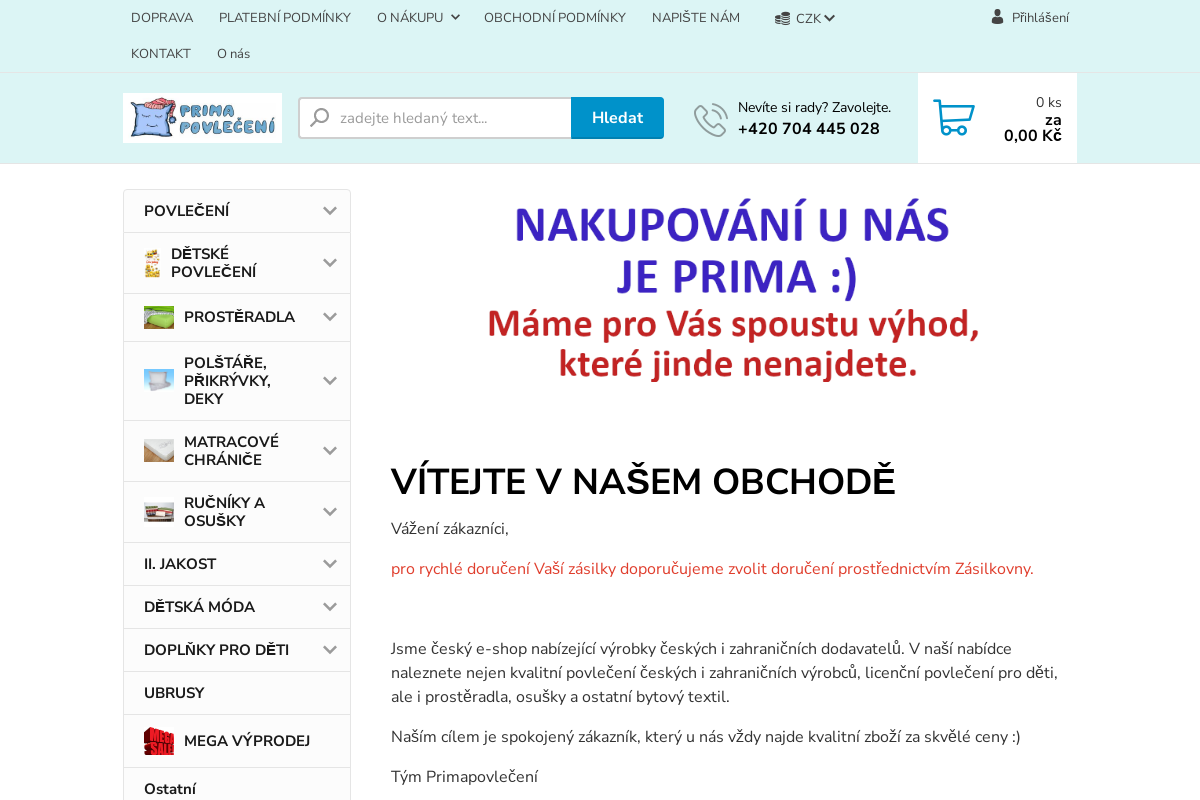This screenshot has height=800, width=1200.
Task: Click the MATRACOVÉ CHRÁNIČE mattress icon
Action: [159, 450]
